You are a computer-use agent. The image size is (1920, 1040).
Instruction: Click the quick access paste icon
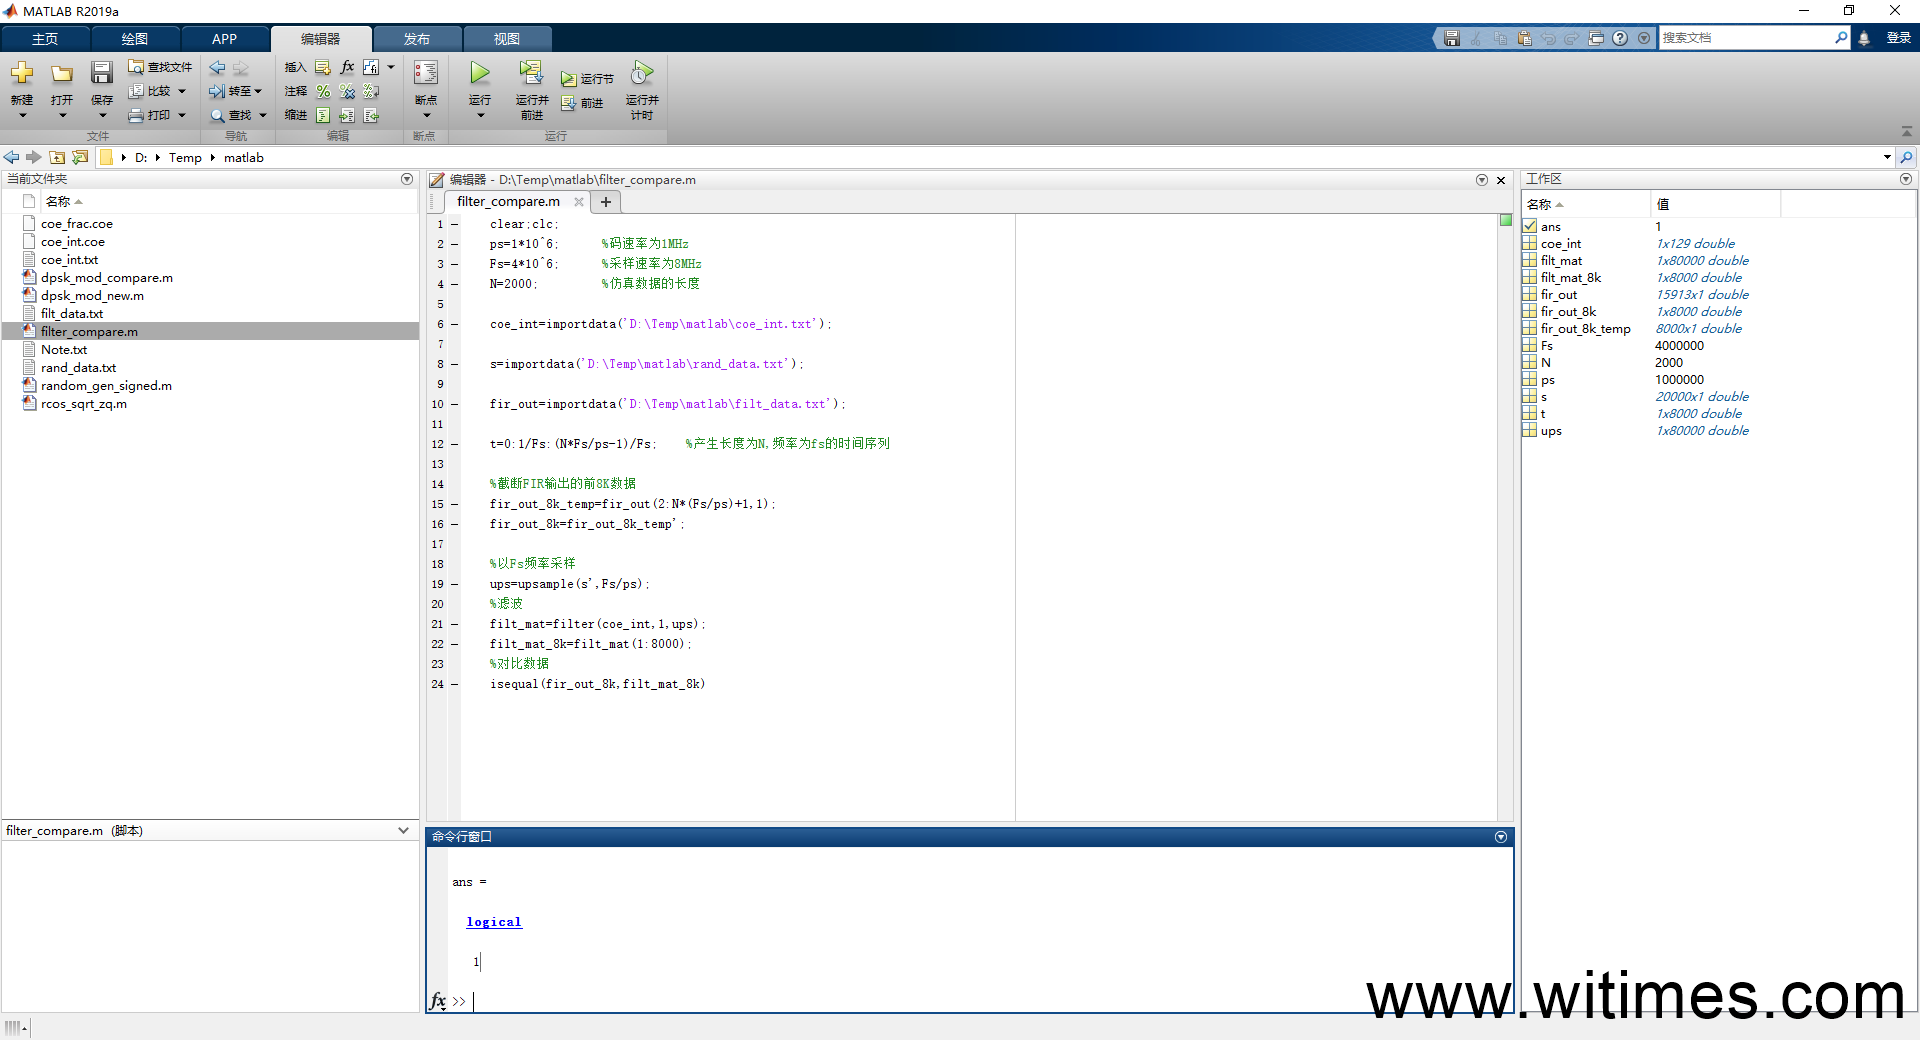point(1524,38)
